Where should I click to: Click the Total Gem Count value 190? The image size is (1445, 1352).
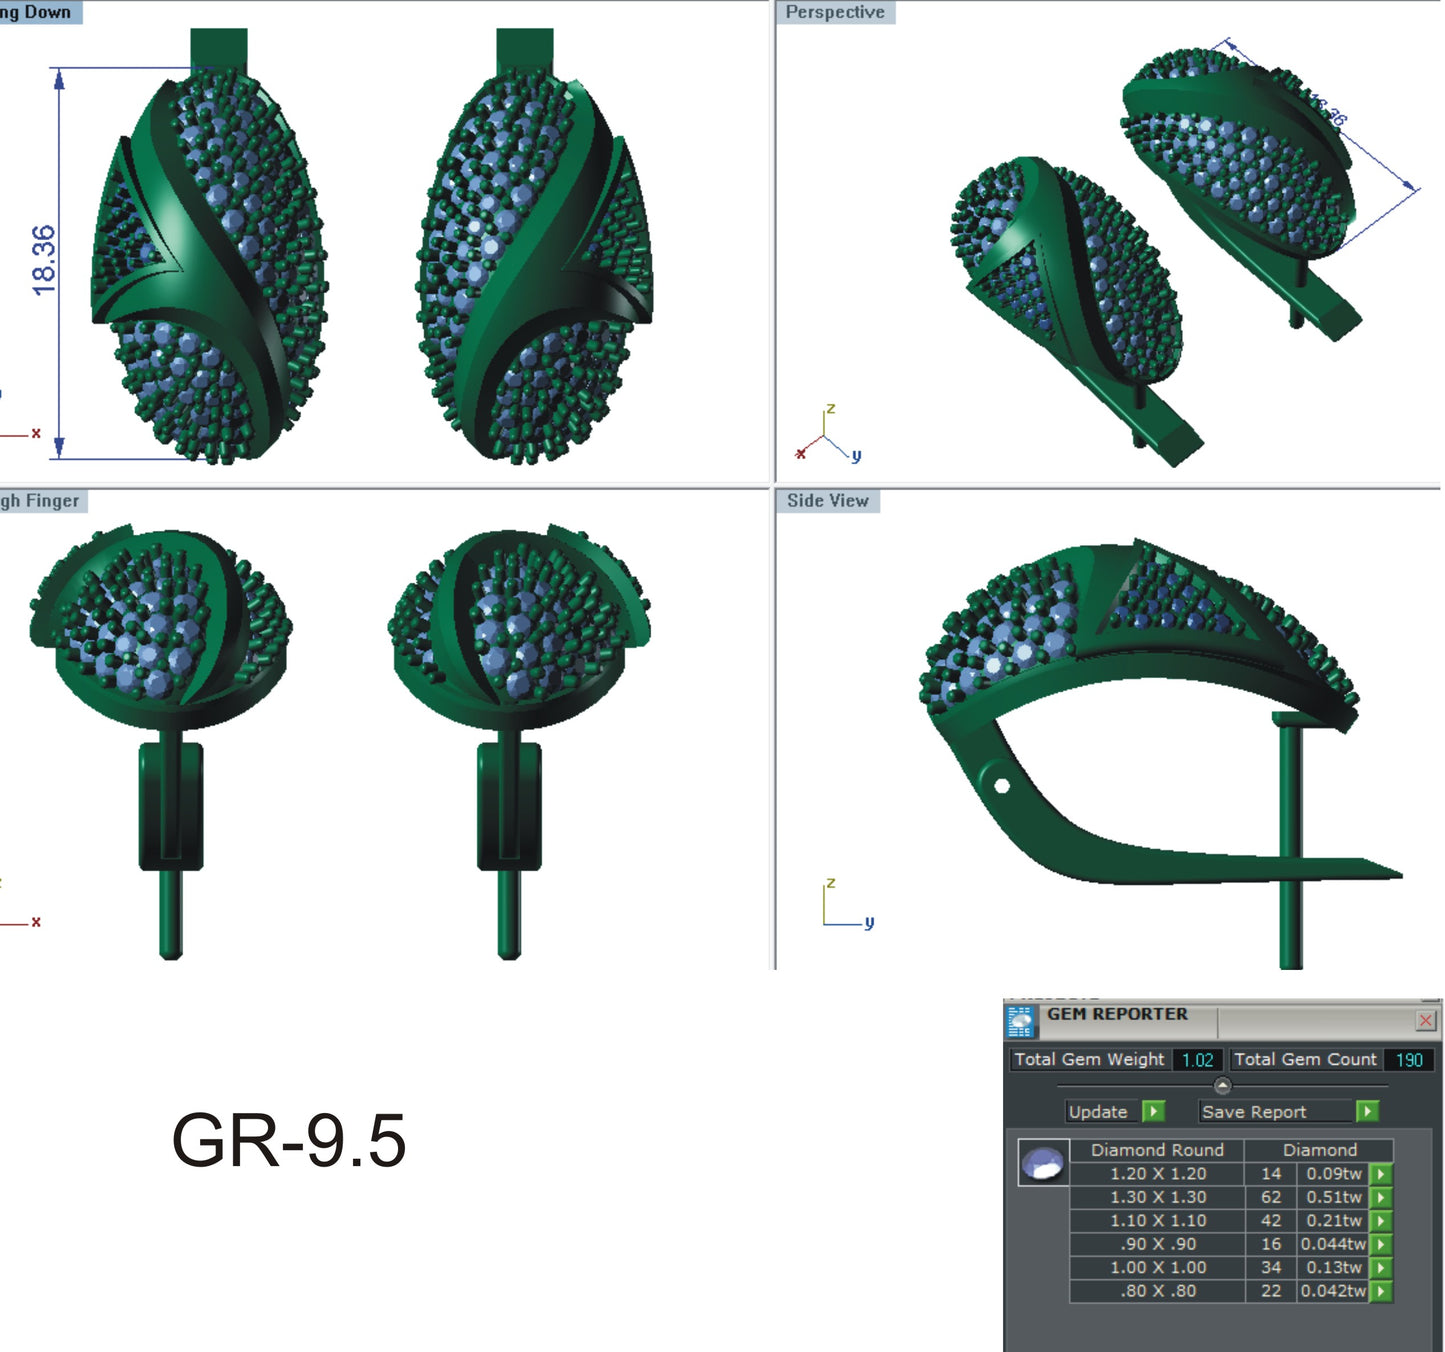(x=1409, y=1060)
